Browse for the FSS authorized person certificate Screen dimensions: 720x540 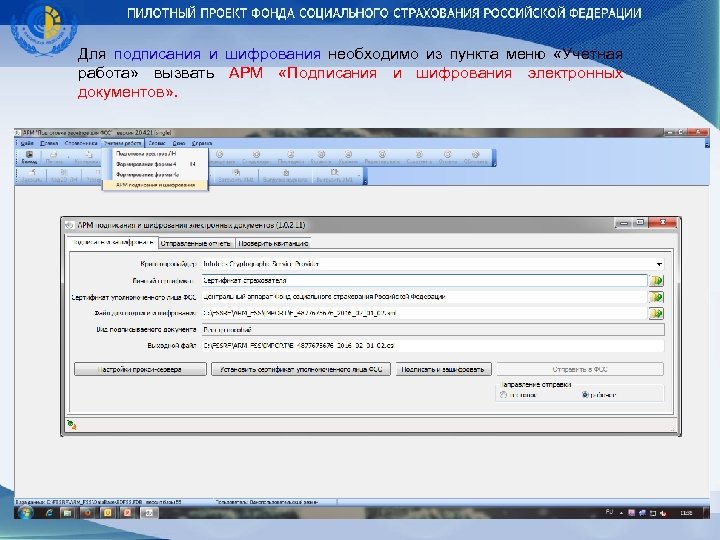point(656,297)
